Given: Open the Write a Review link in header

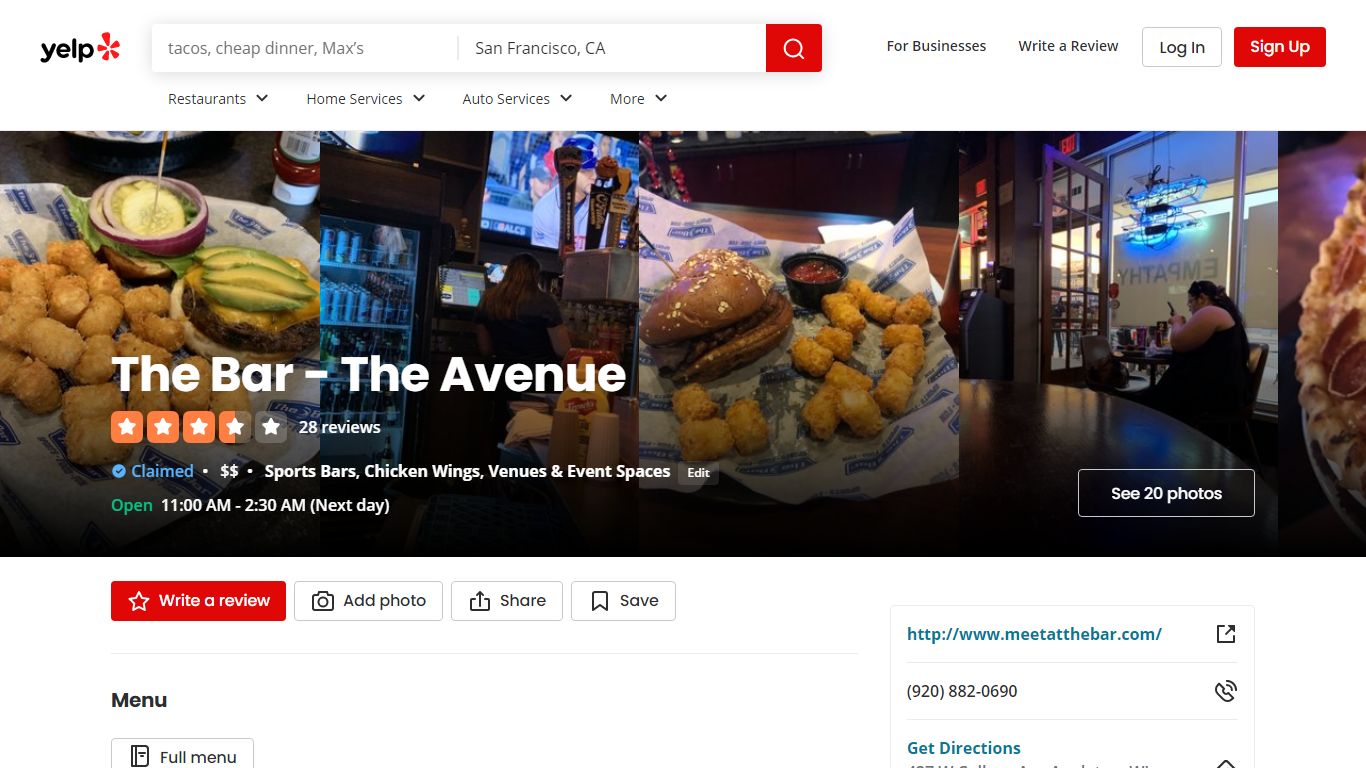Looking at the screenshot, I should (1068, 46).
